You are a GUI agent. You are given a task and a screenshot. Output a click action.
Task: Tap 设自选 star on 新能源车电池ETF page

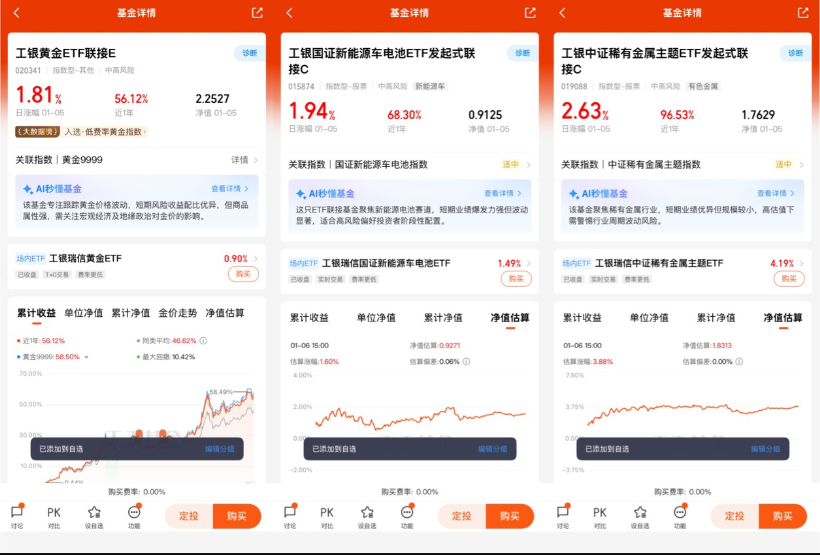coord(367,516)
